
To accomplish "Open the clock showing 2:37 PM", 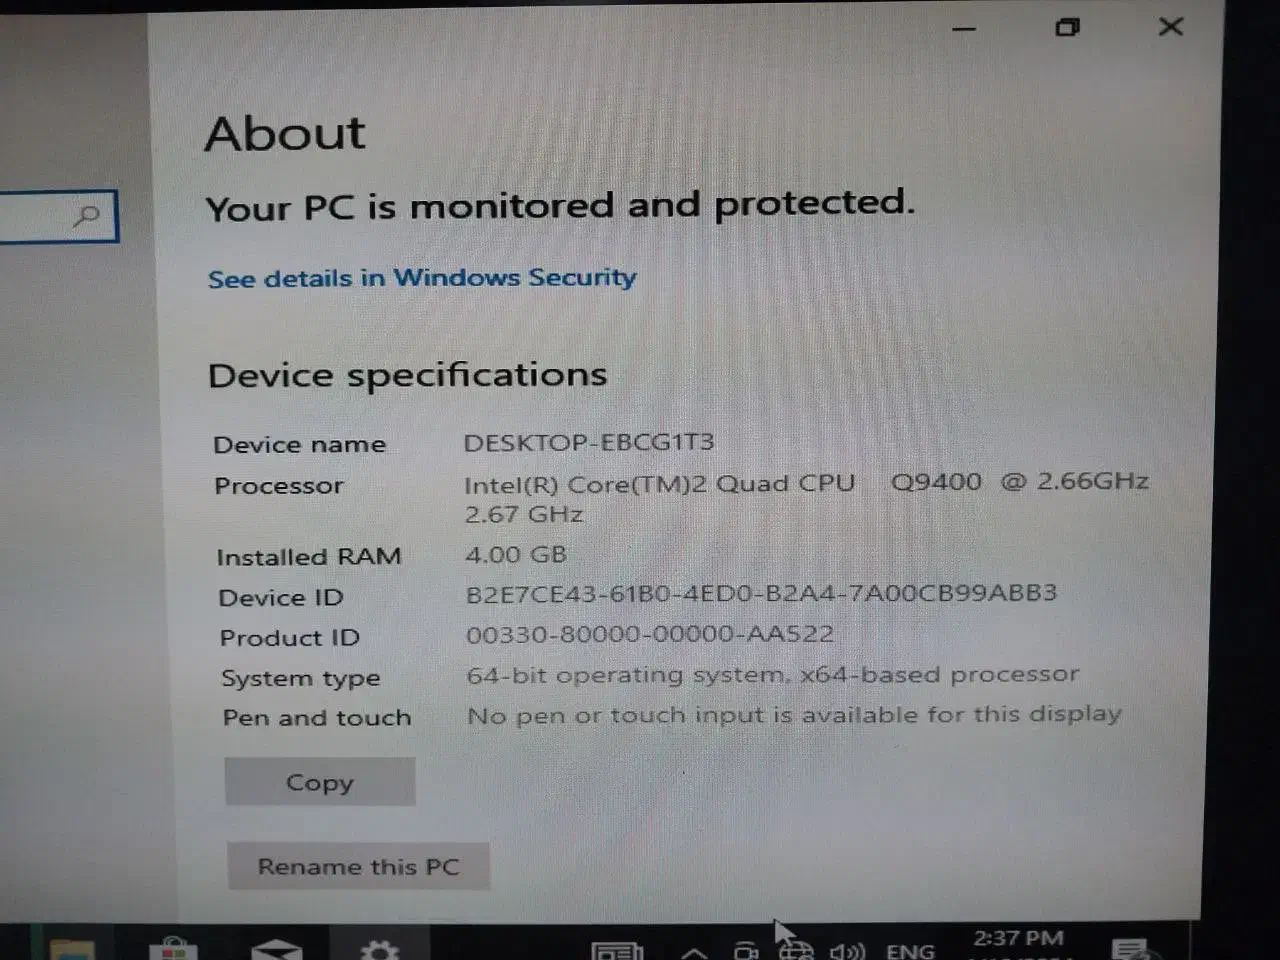I will (x=1018, y=944).
